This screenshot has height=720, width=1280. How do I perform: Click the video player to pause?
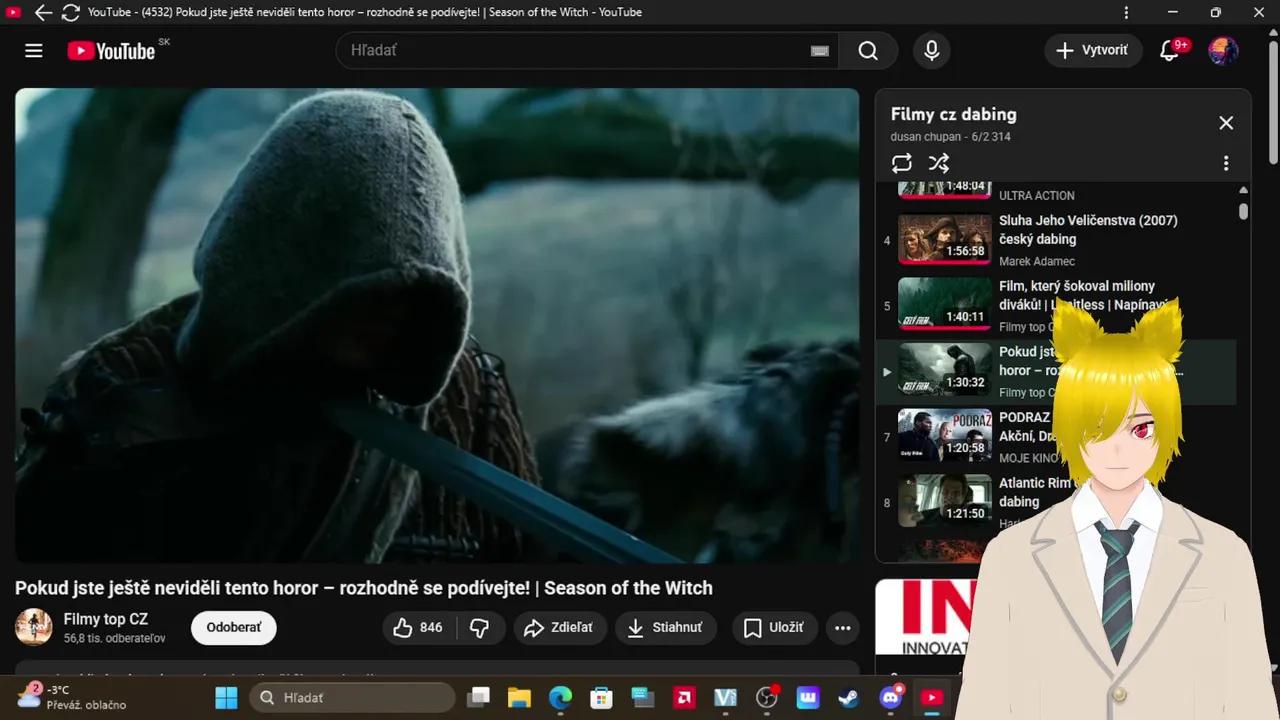click(437, 325)
